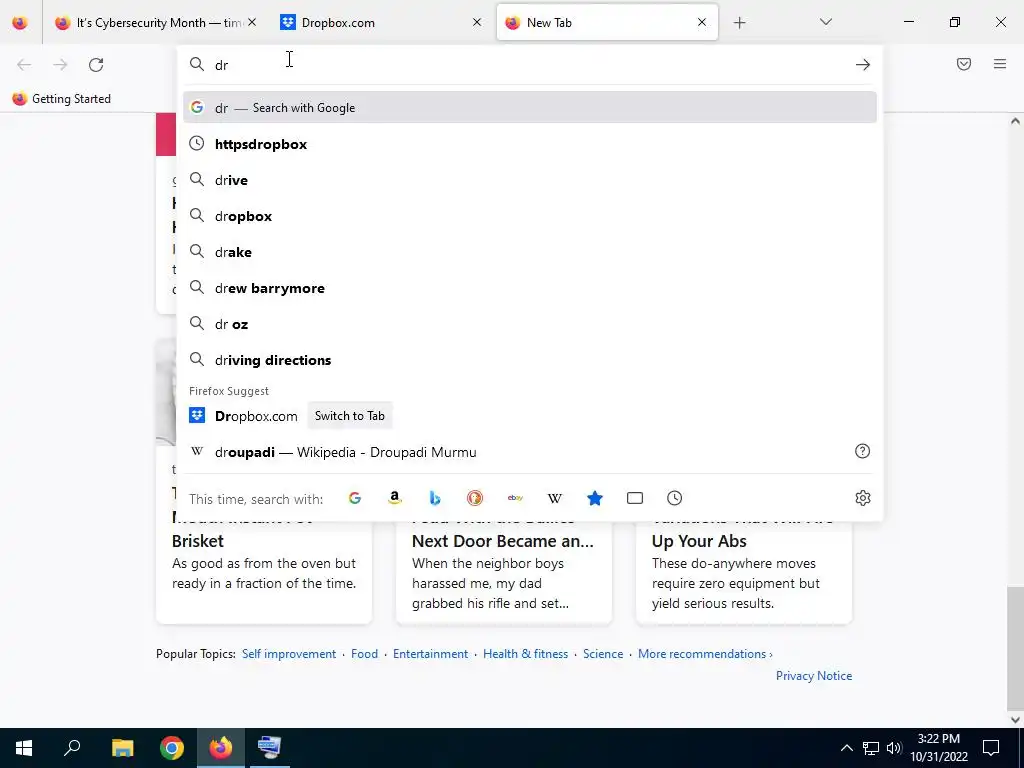Viewport: 1024px width, 768px height.
Task: Select 'dr — Search with Google' suggestion
Action: coord(530,108)
